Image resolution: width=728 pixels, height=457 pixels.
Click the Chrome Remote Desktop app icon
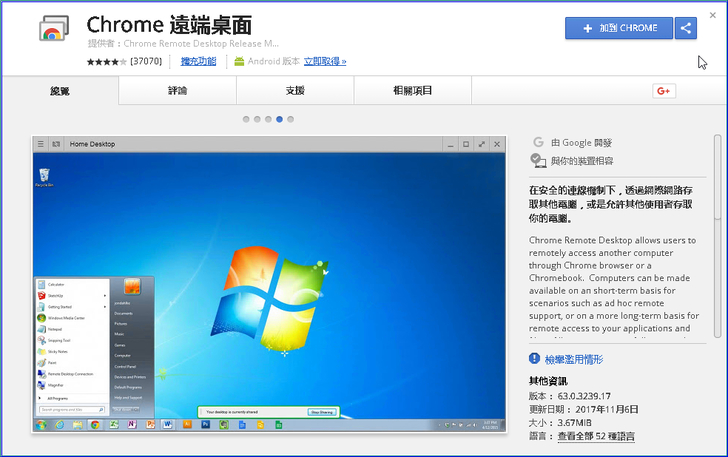[x=54, y=28]
